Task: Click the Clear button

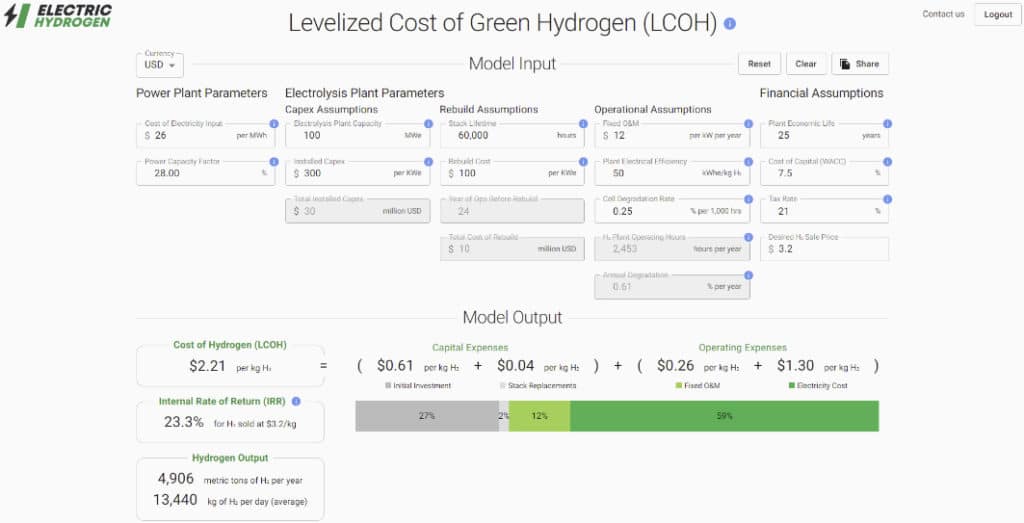Action: [806, 64]
